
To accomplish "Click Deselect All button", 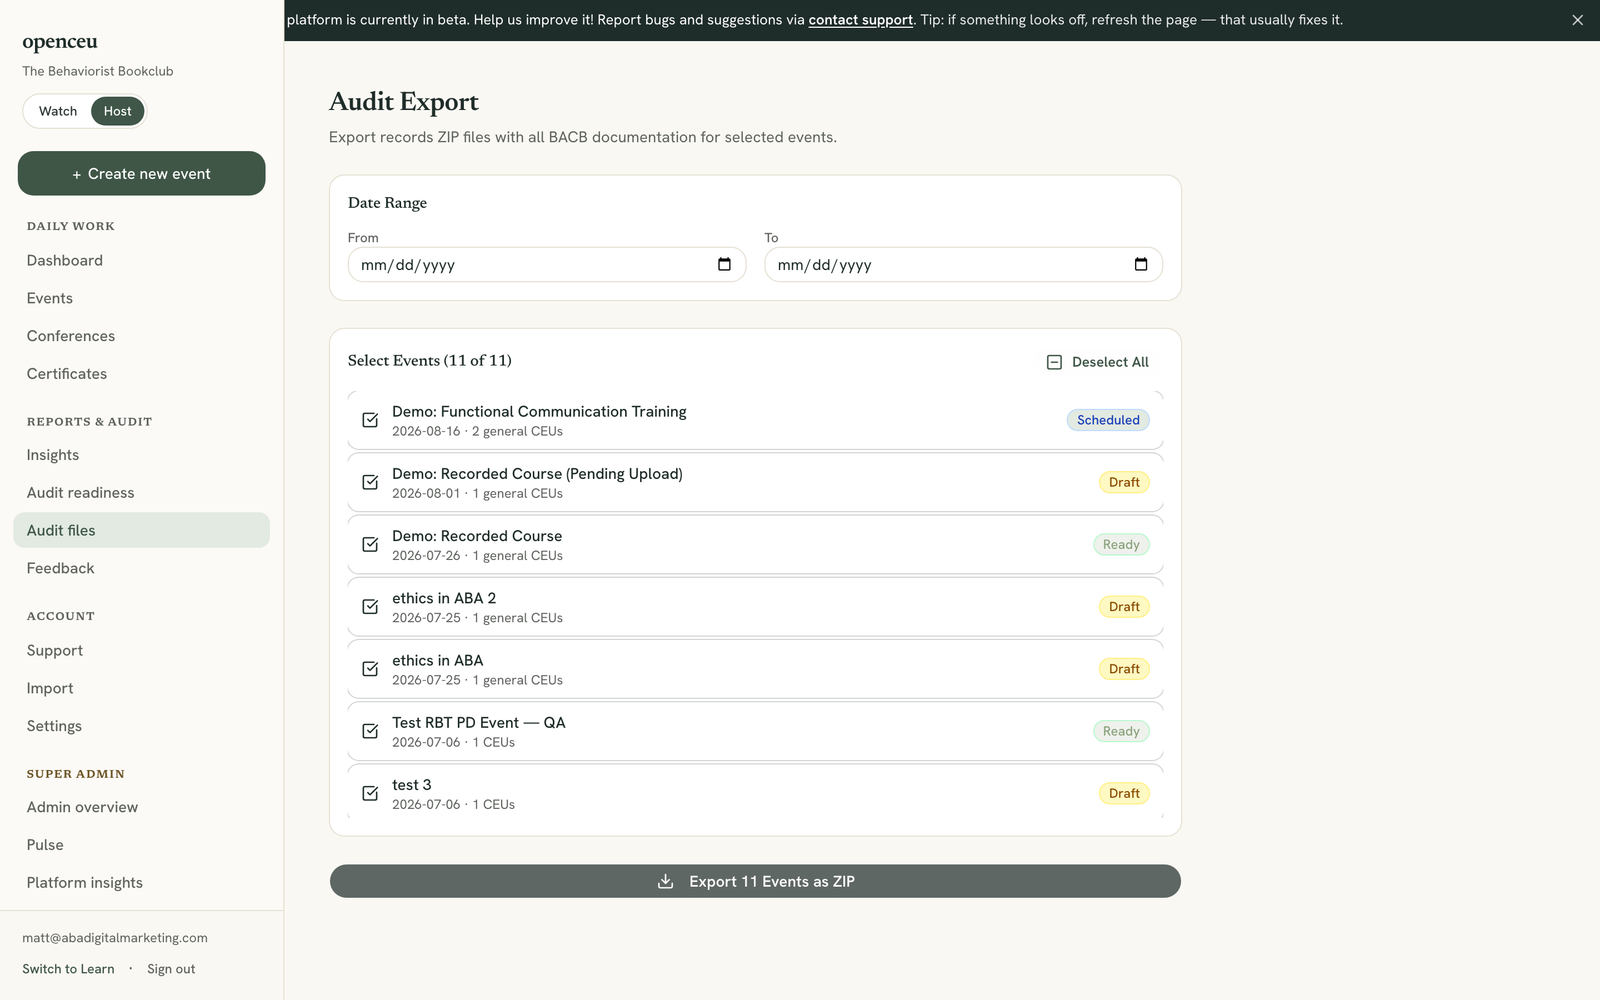I will pos(1098,362).
